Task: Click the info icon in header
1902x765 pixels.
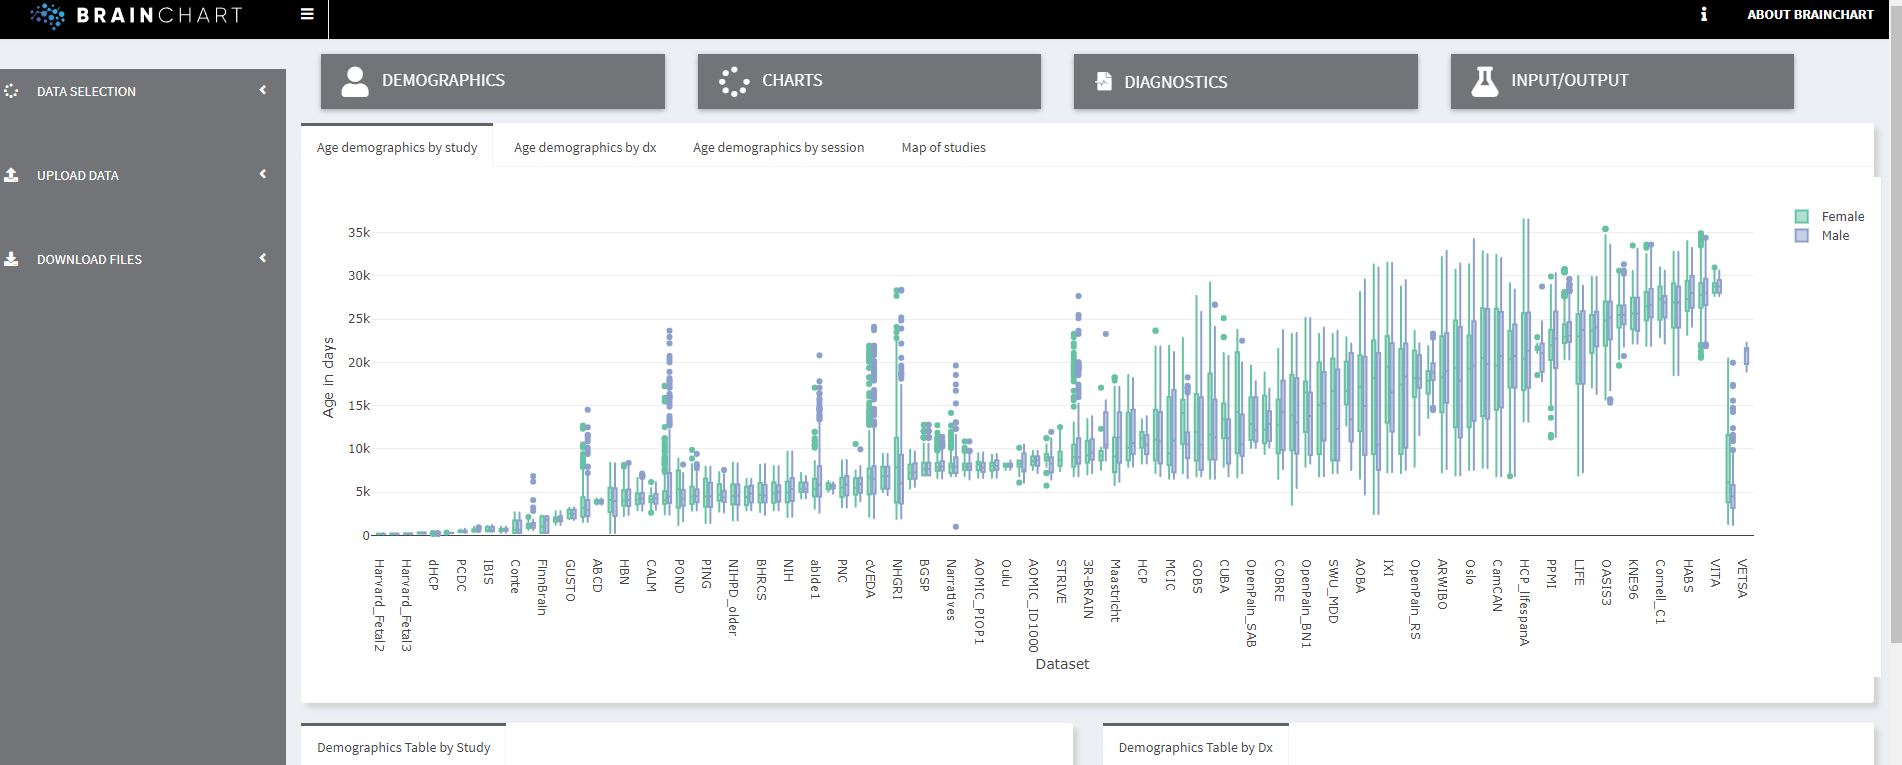Action: click(x=1703, y=15)
